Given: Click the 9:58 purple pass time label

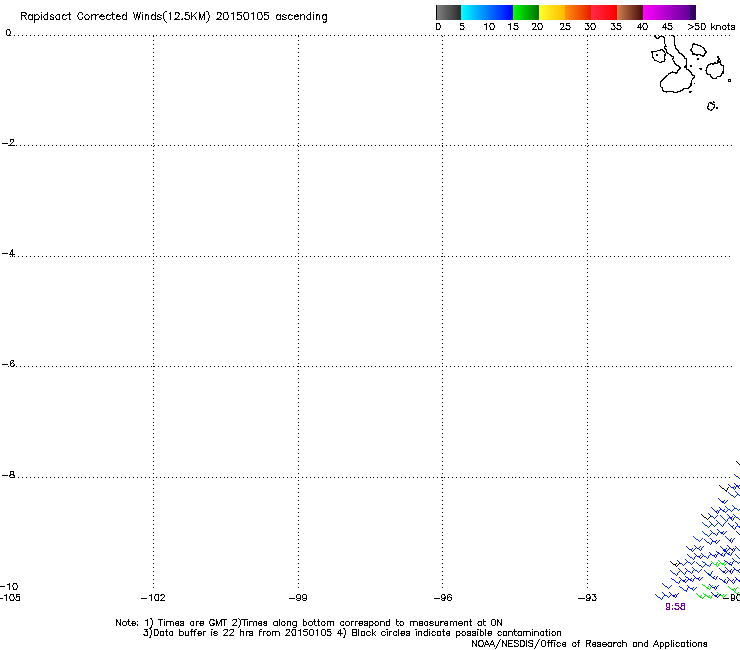Looking at the screenshot, I should [x=675, y=607].
